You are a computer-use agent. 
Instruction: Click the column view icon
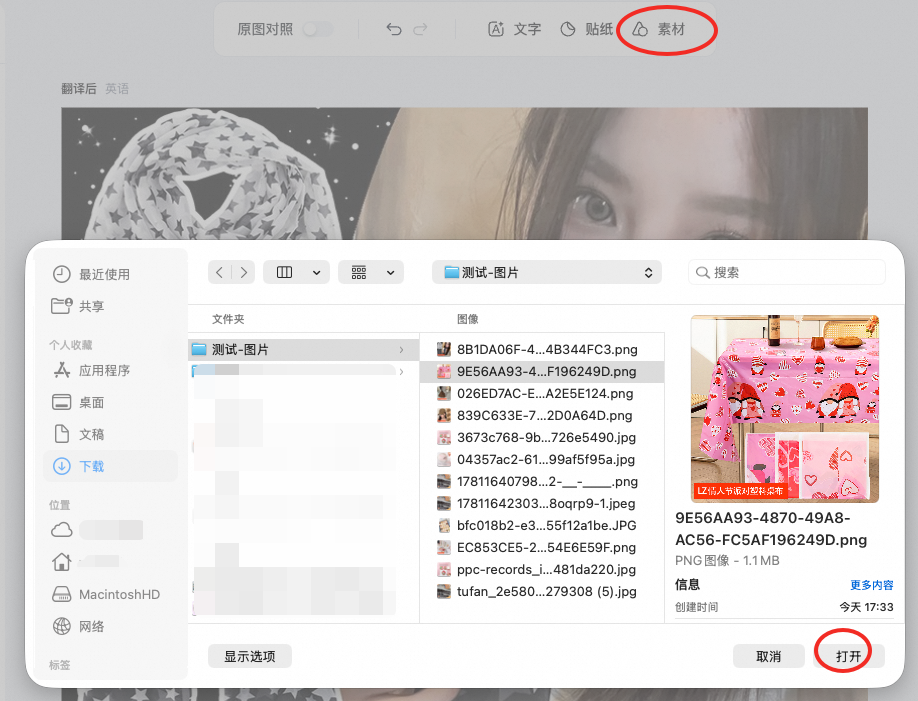[x=285, y=272]
